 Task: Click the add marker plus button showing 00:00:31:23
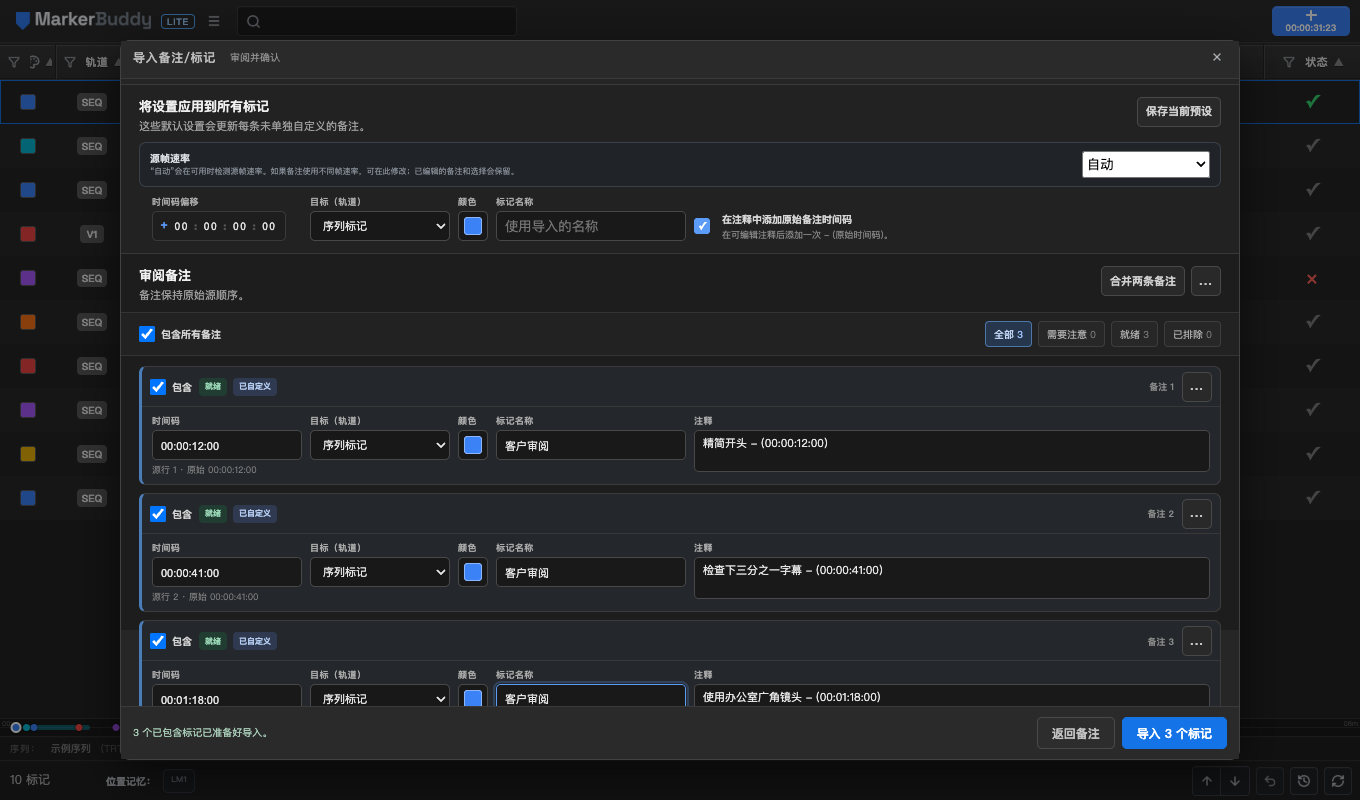point(1310,21)
